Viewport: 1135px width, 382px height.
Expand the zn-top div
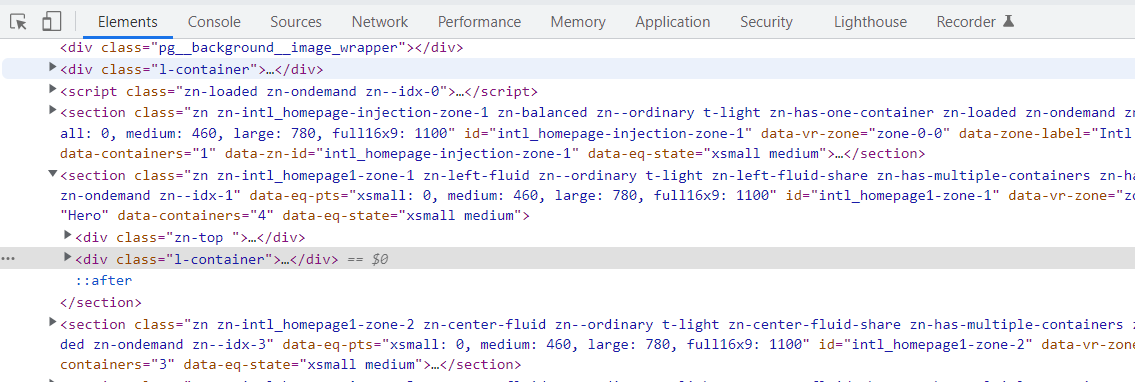68,235
